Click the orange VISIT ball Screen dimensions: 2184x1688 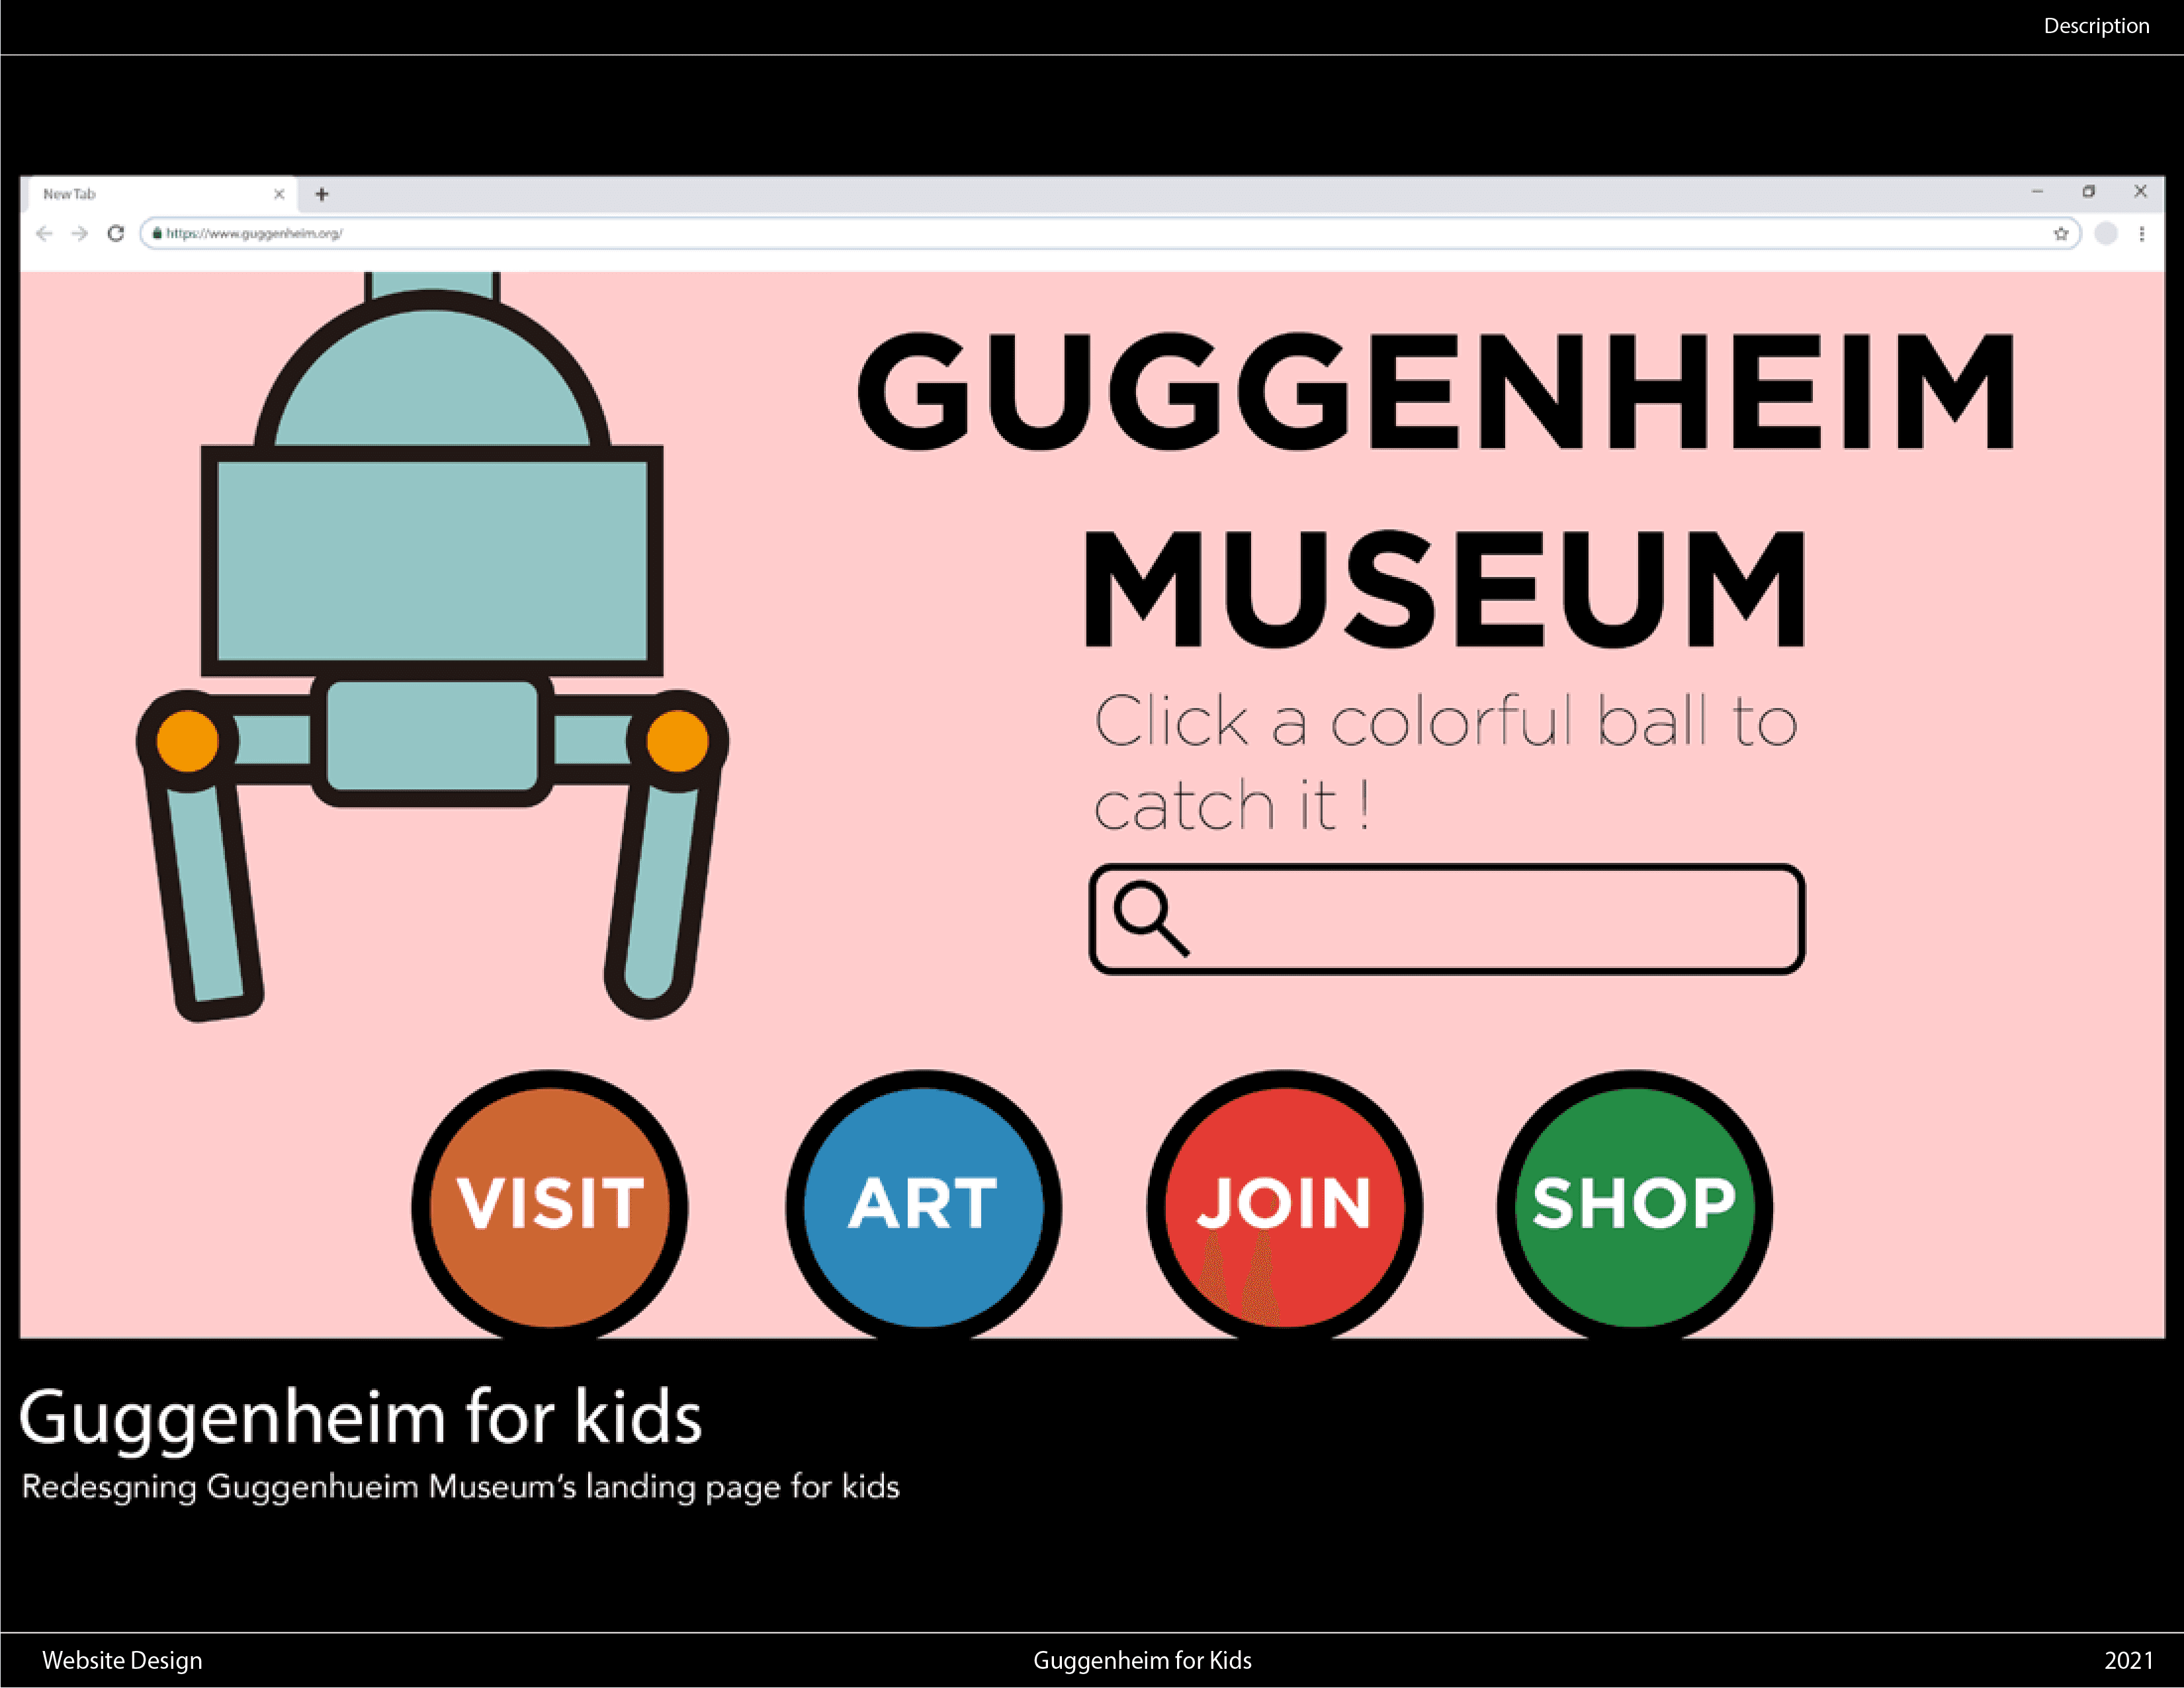pyautogui.click(x=550, y=1205)
